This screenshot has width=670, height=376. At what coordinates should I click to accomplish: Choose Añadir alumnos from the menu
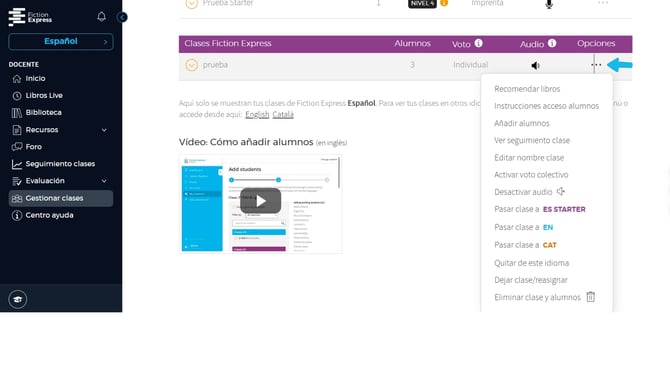pyautogui.click(x=522, y=123)
